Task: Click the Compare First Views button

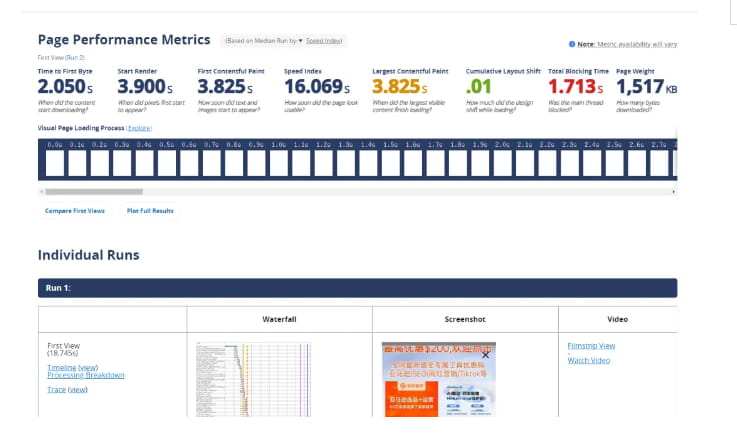Action: pos(75,211)
